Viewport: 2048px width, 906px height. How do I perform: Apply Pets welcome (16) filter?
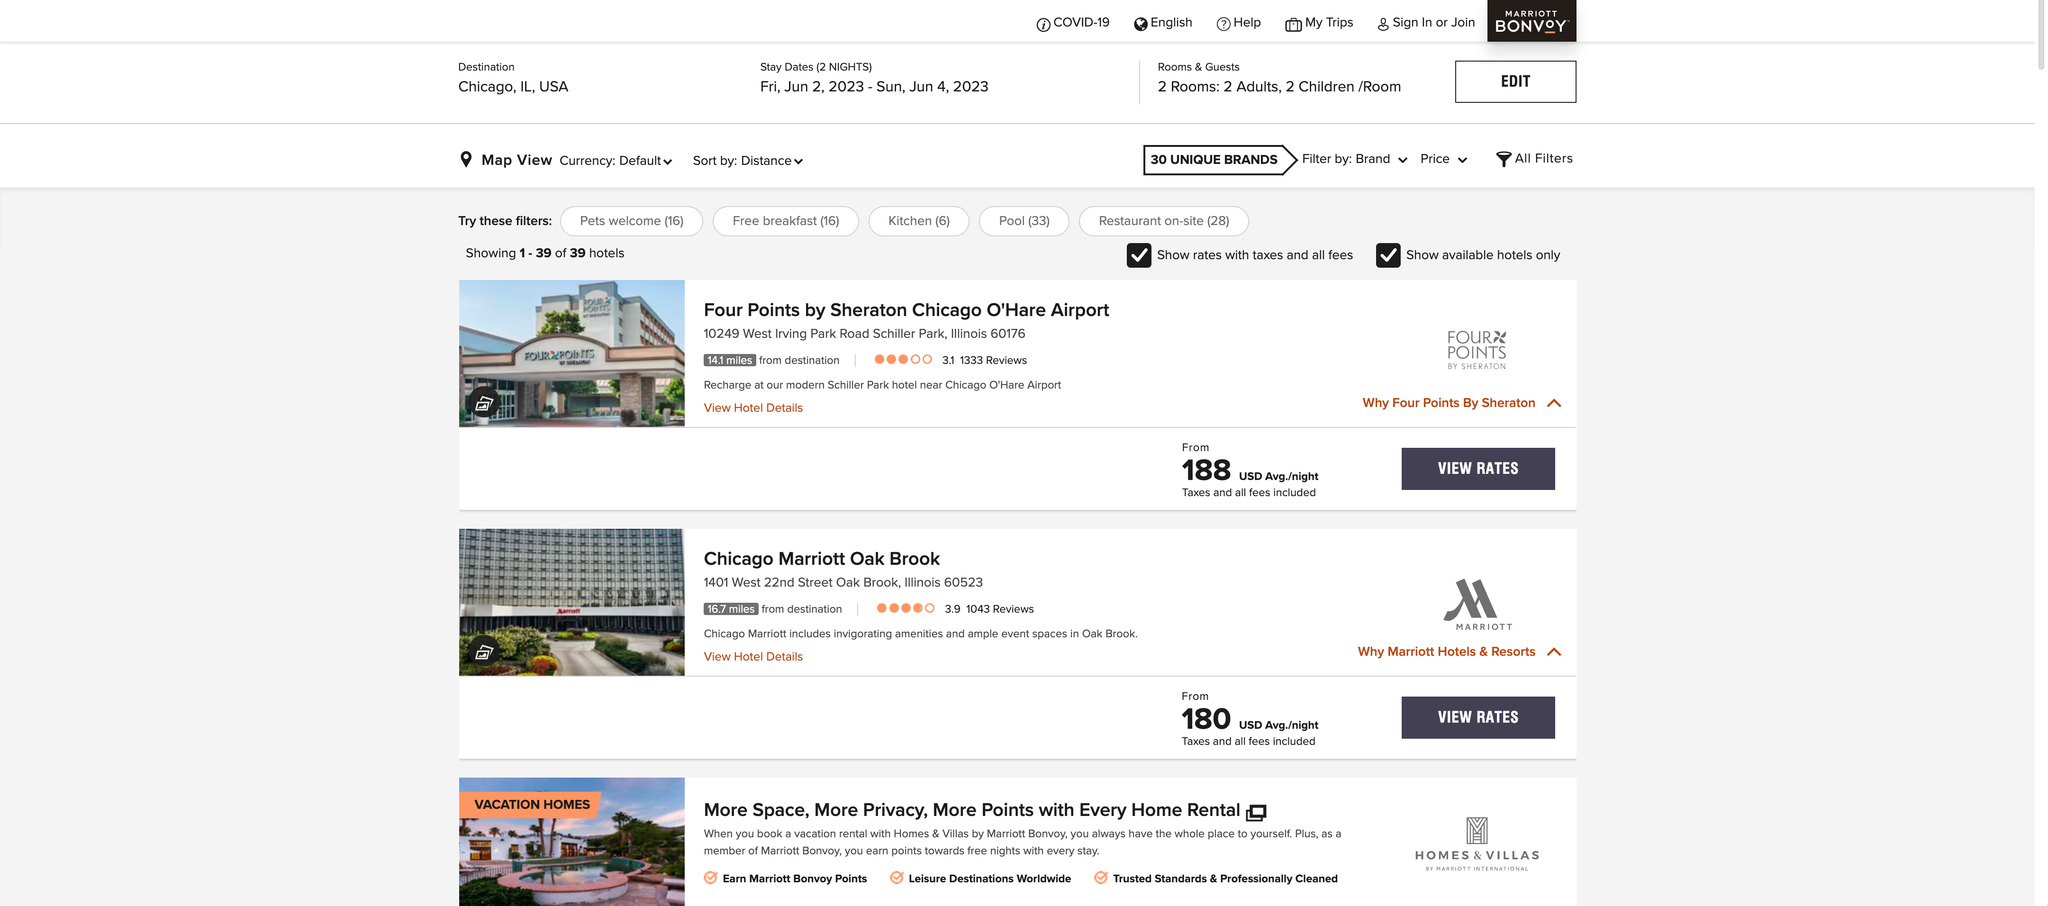631,221
